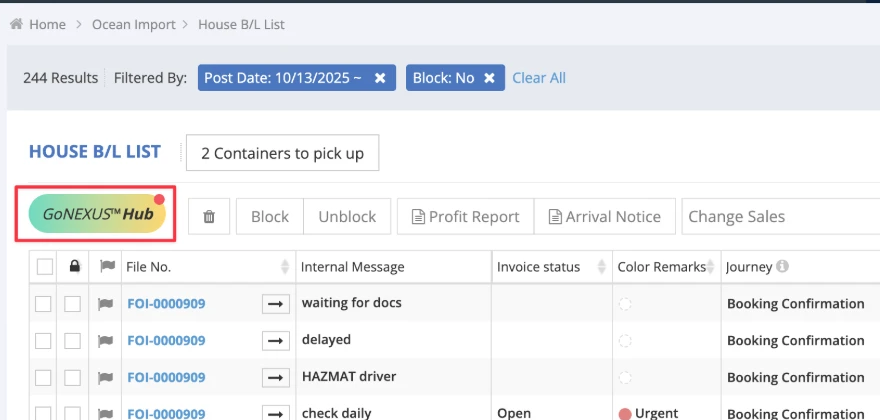Image resolution: width=880 pixels, height=420 pixels.
Task: Click the document icon on Profit Report
Action: pos(418,217)
